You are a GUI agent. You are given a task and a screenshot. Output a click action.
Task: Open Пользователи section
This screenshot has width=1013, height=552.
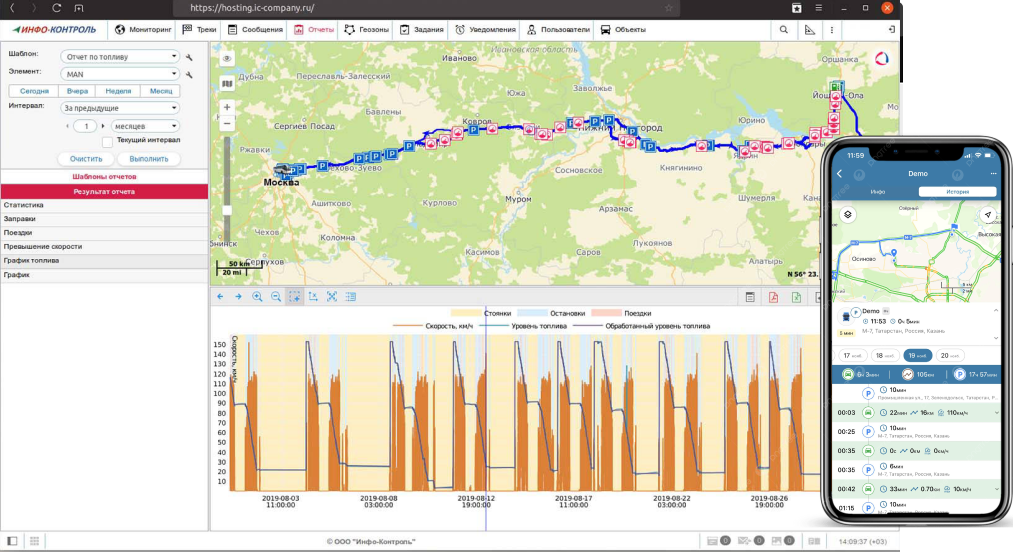tap(558, 30)
